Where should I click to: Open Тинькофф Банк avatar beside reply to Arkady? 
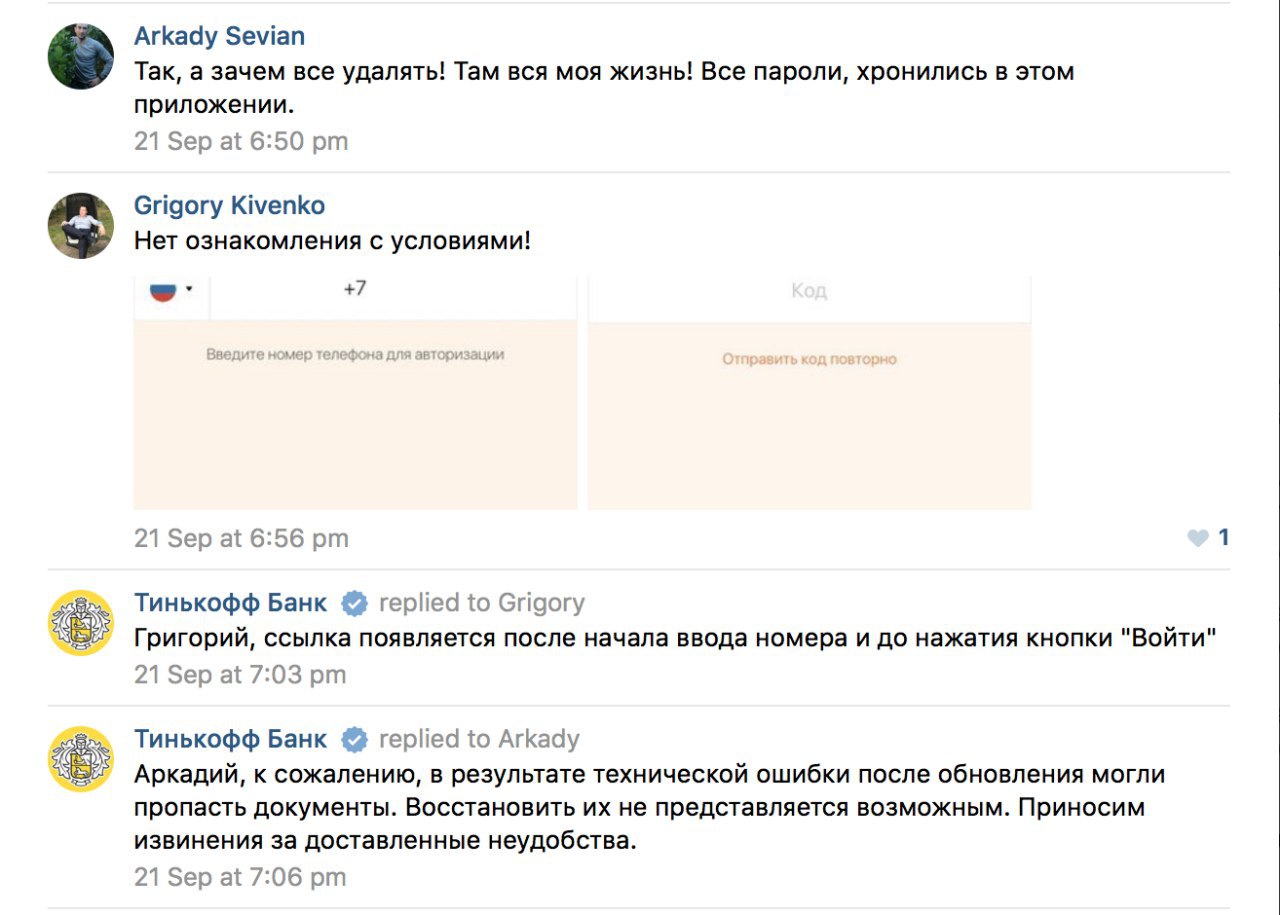pos(81,759)
